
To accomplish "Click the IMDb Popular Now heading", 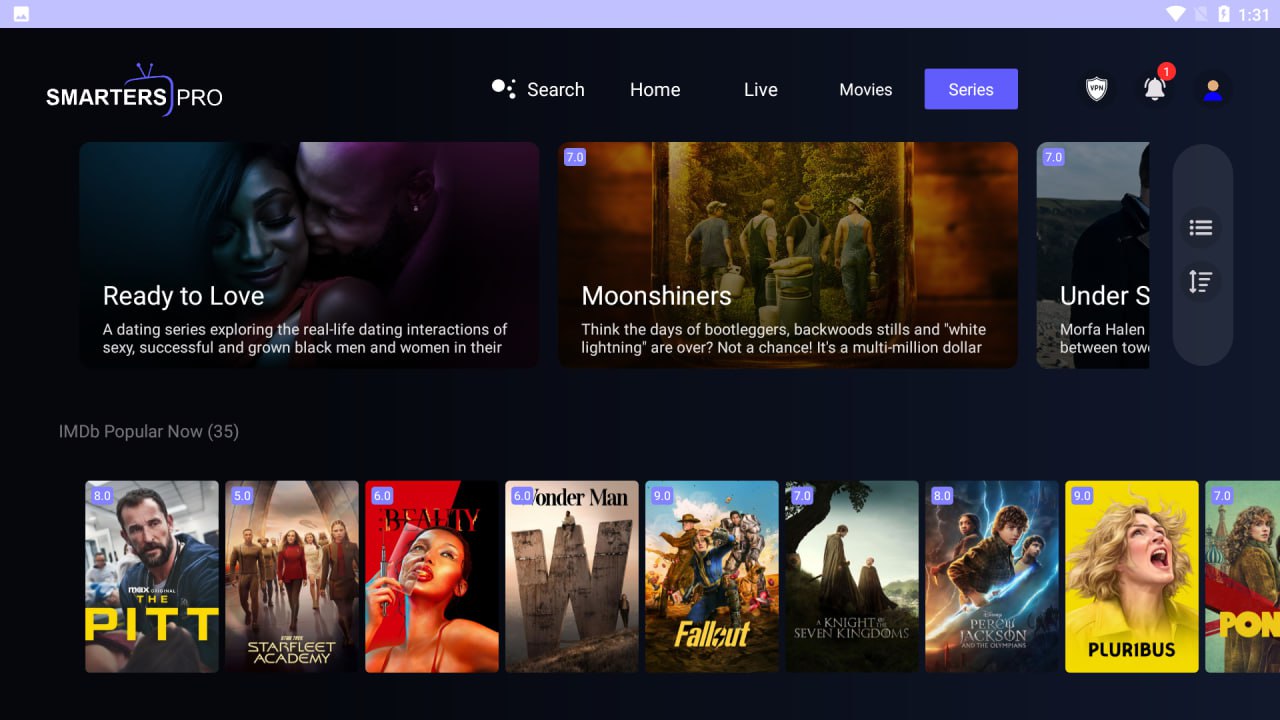I will coord(149,432).
